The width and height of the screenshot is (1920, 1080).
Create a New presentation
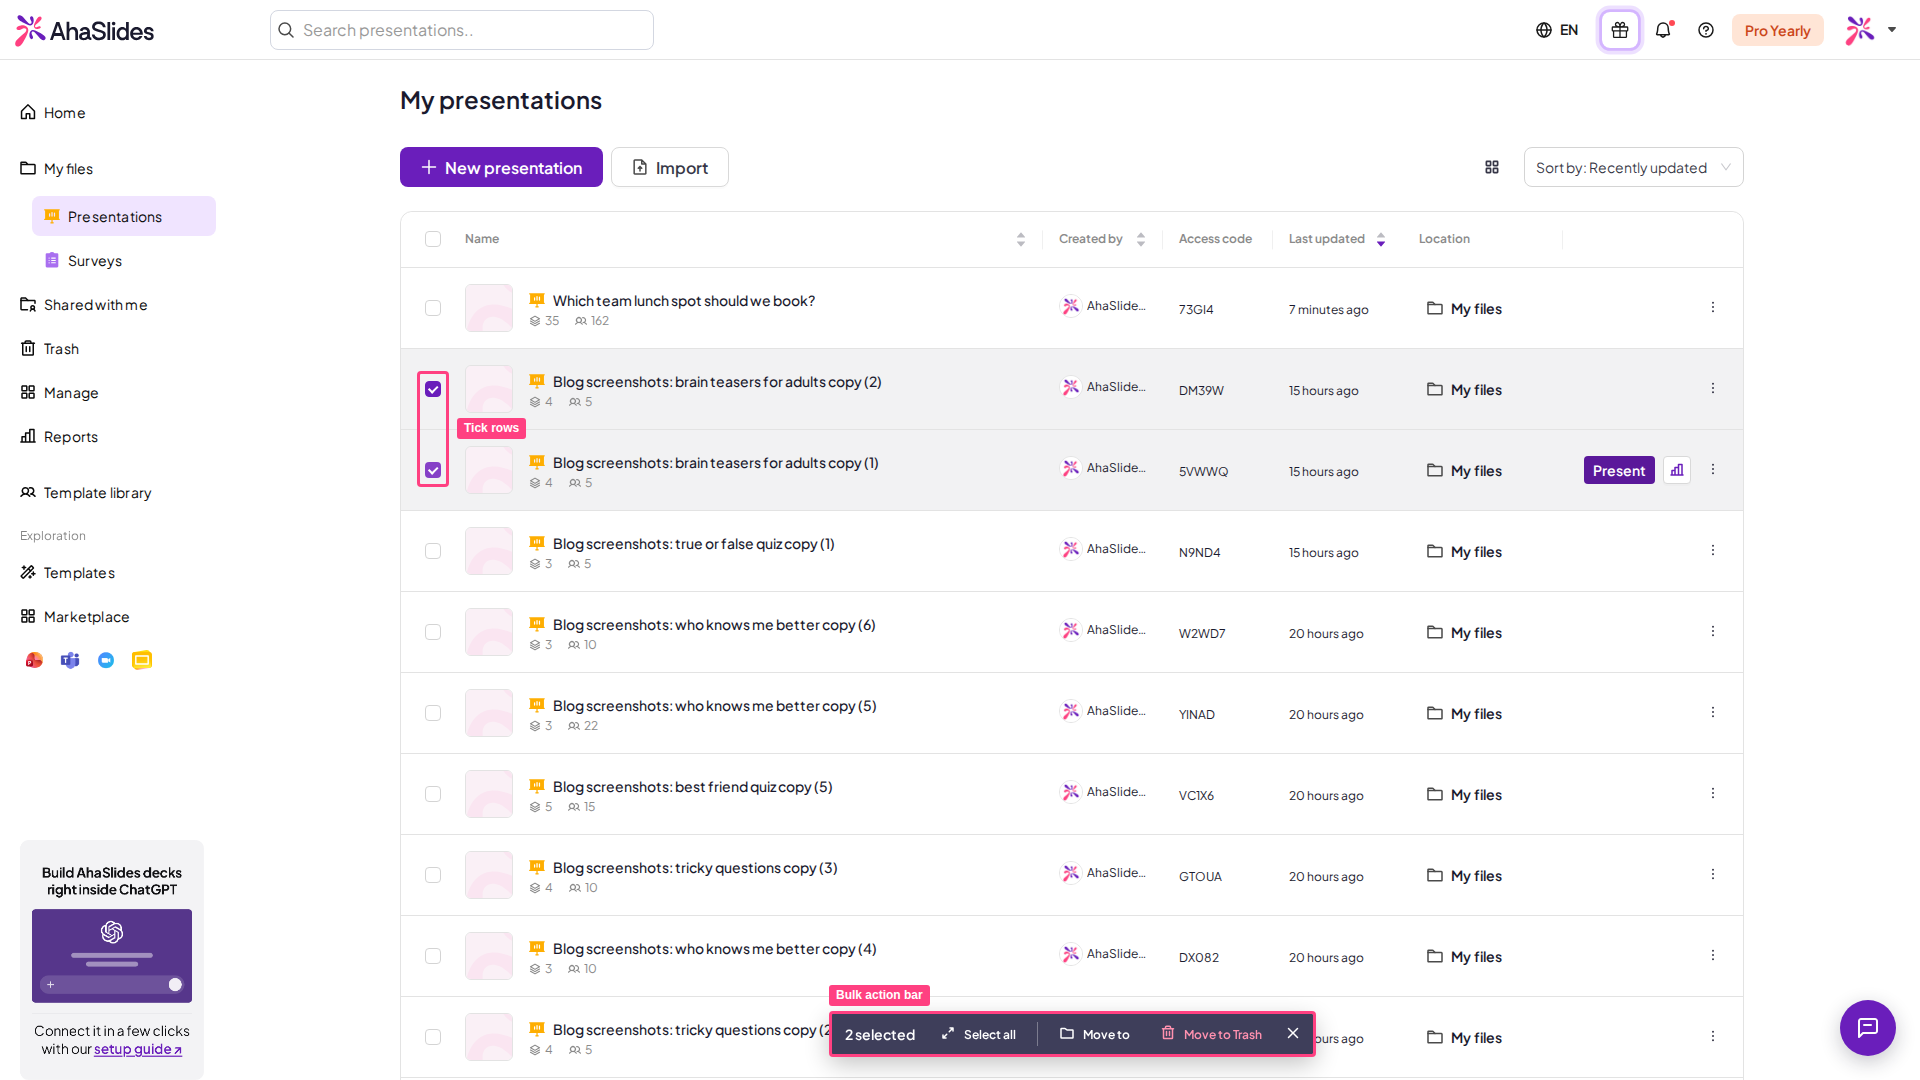pyautogui.click(x=501, y=167)
